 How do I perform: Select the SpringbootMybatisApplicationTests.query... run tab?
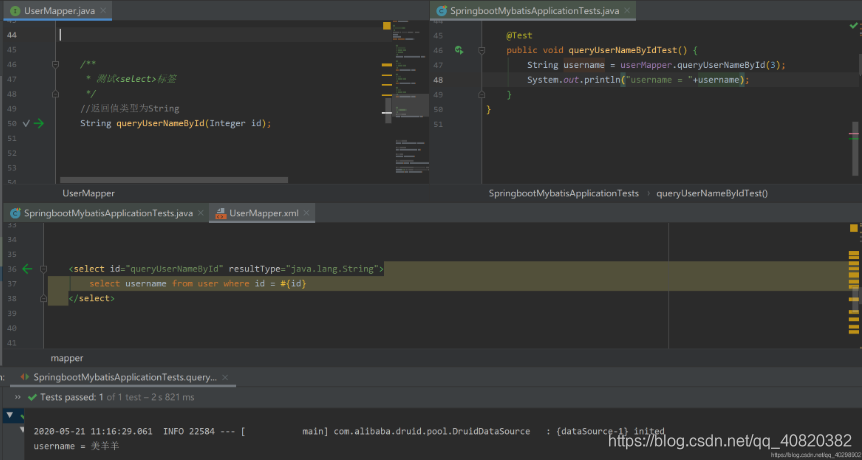point(125,378)
